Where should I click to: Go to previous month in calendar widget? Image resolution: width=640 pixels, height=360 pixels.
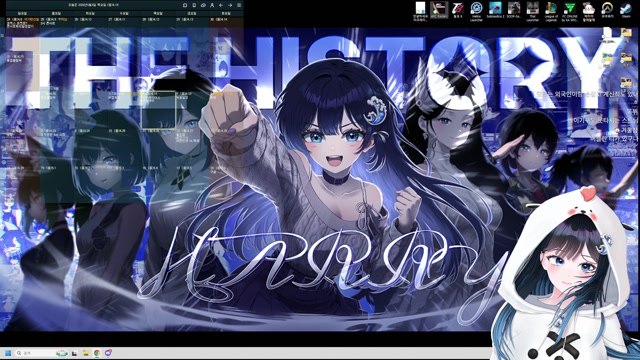point(221,5)
